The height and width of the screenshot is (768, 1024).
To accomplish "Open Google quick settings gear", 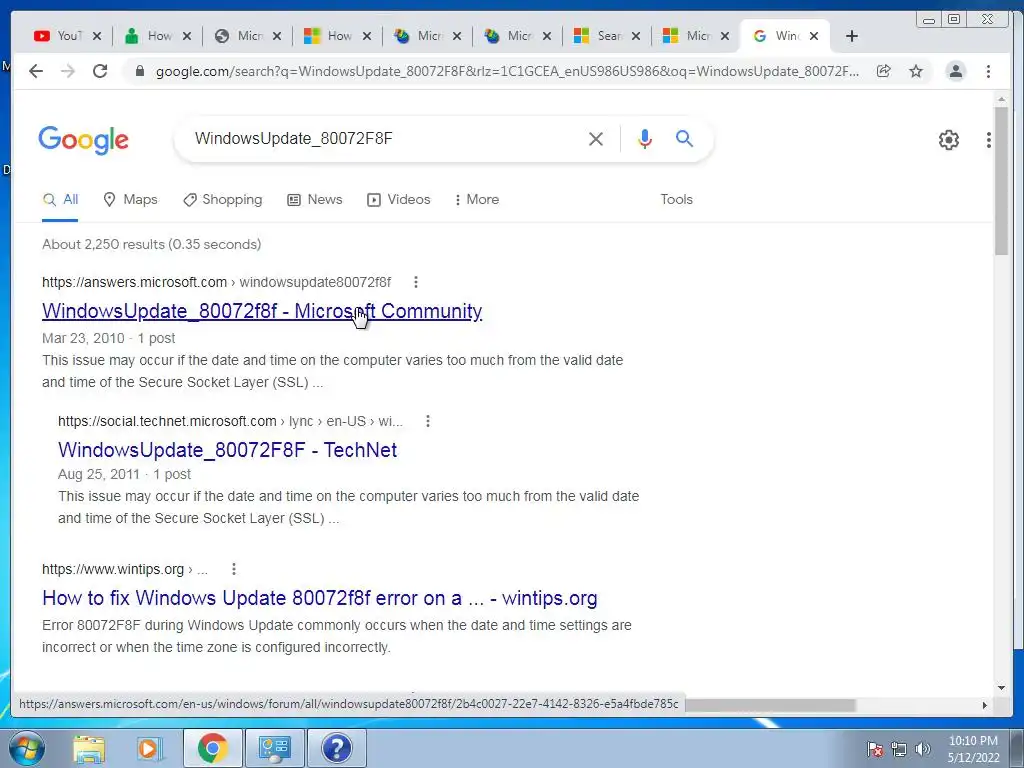I will [948, 140].
